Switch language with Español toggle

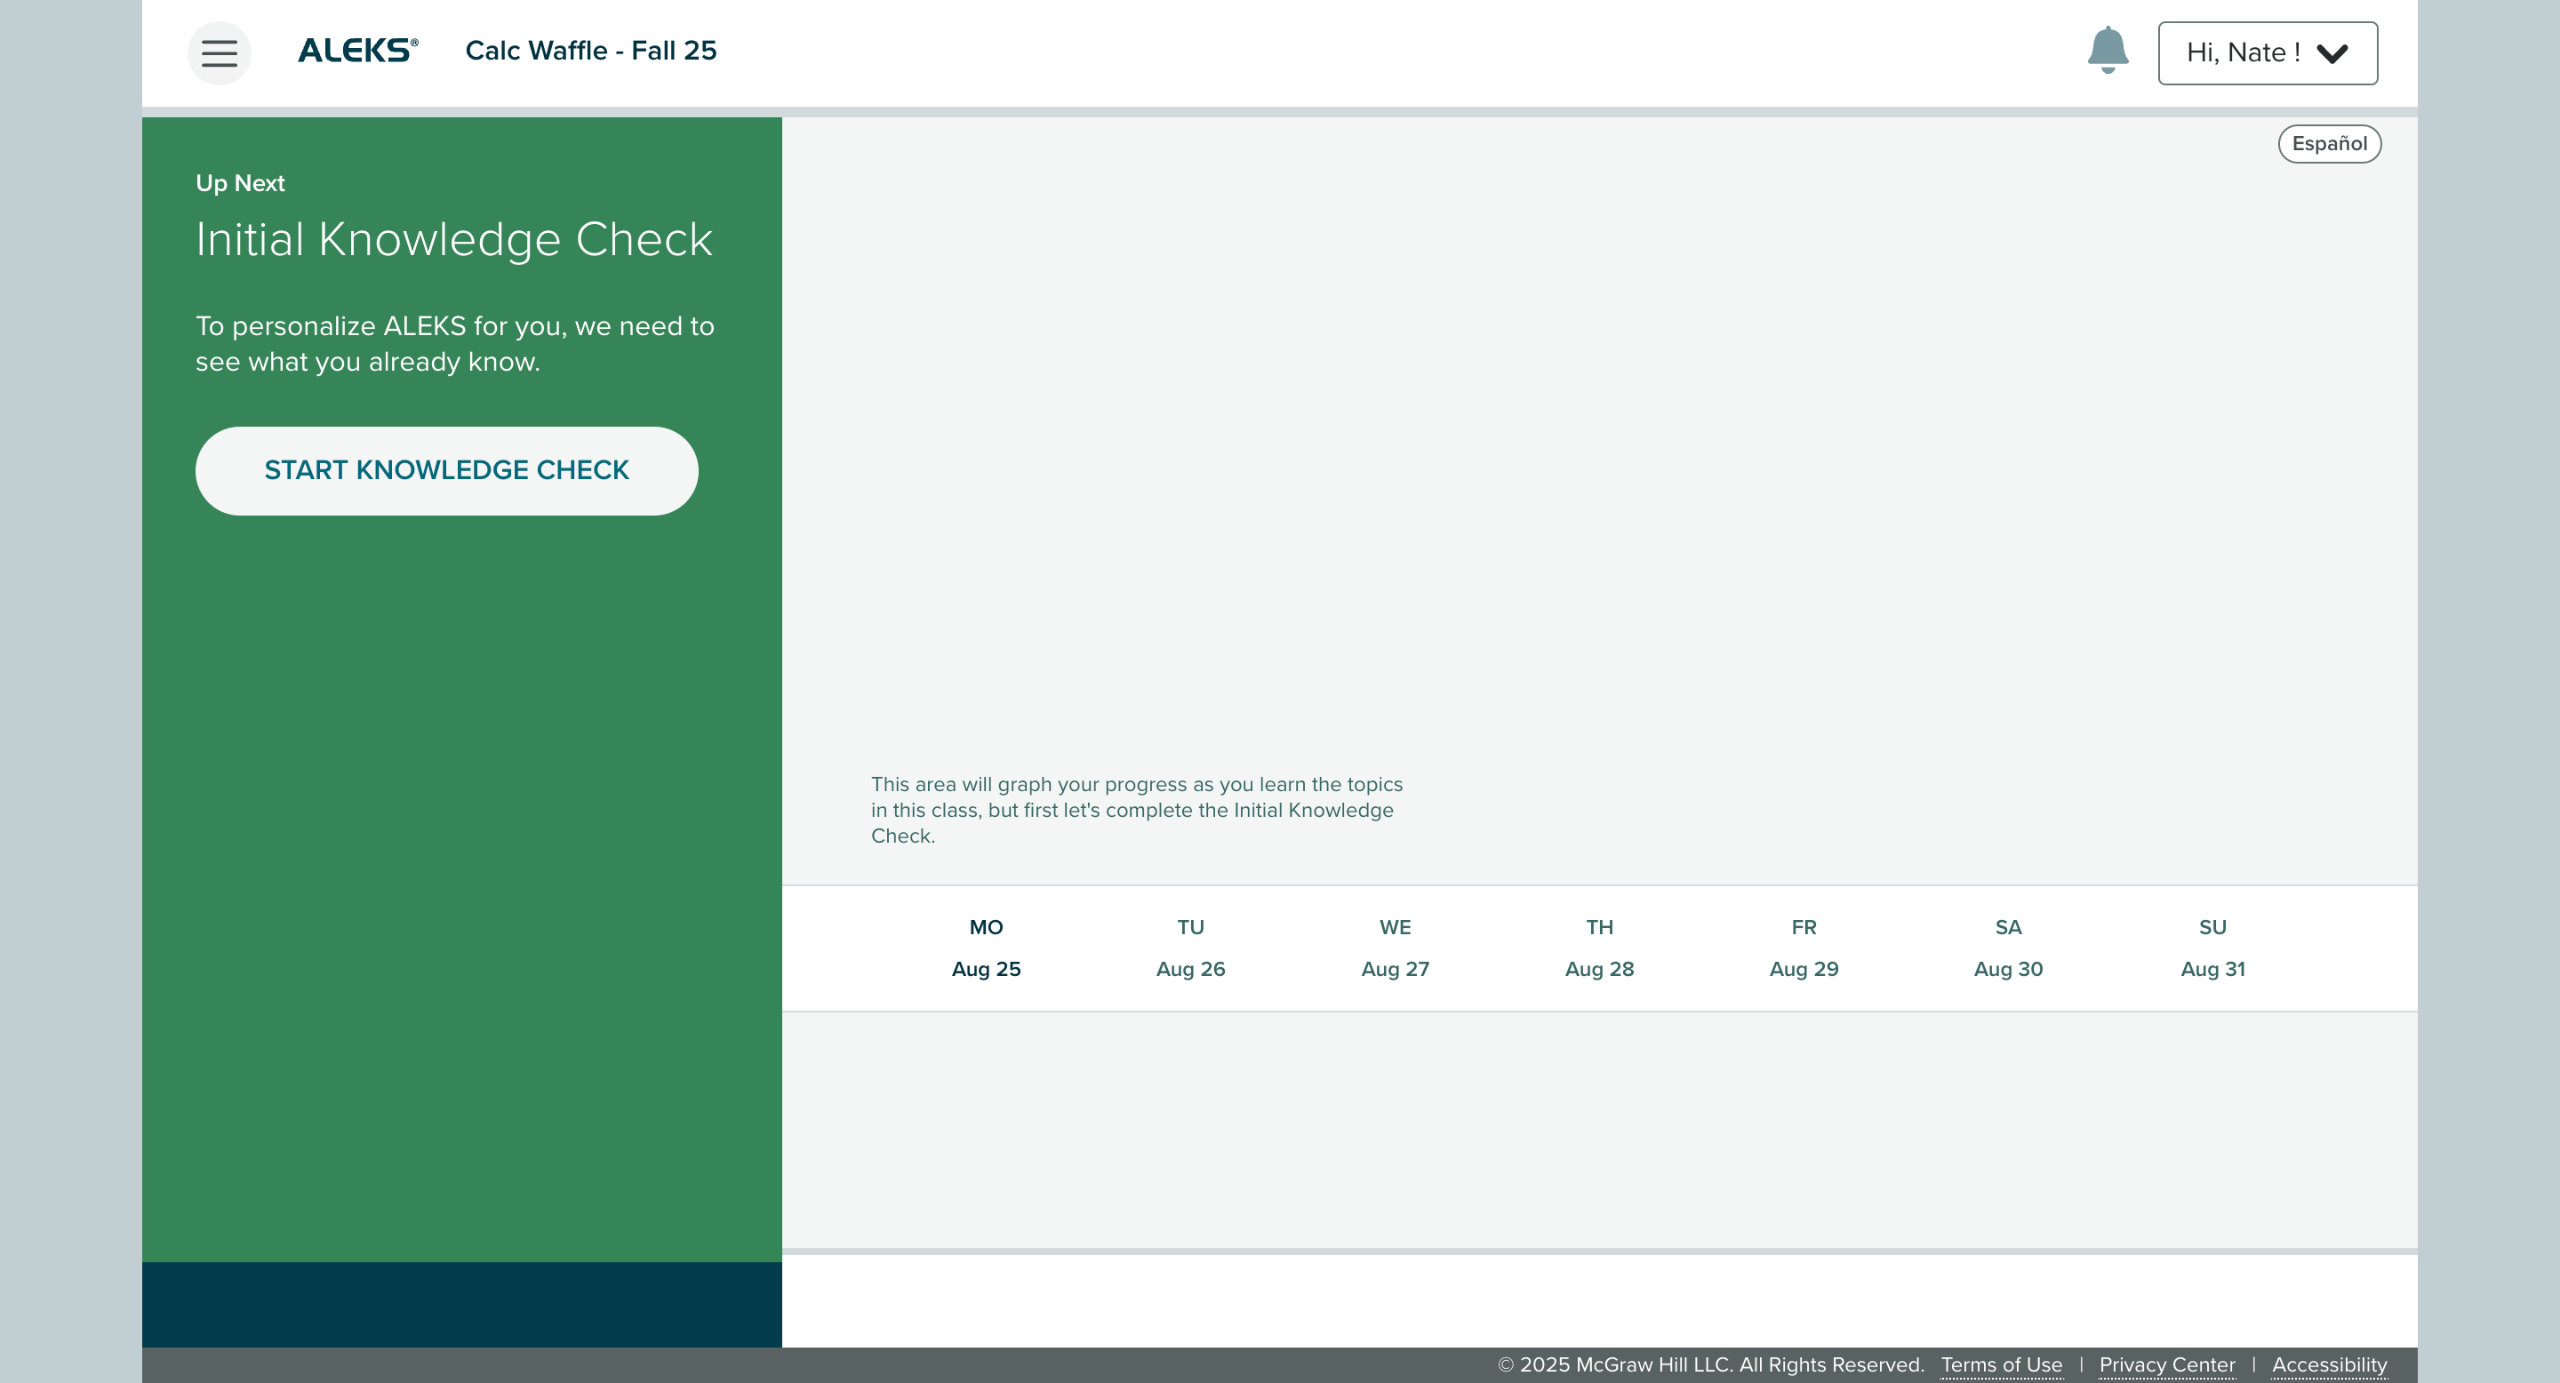(2328, 144)
